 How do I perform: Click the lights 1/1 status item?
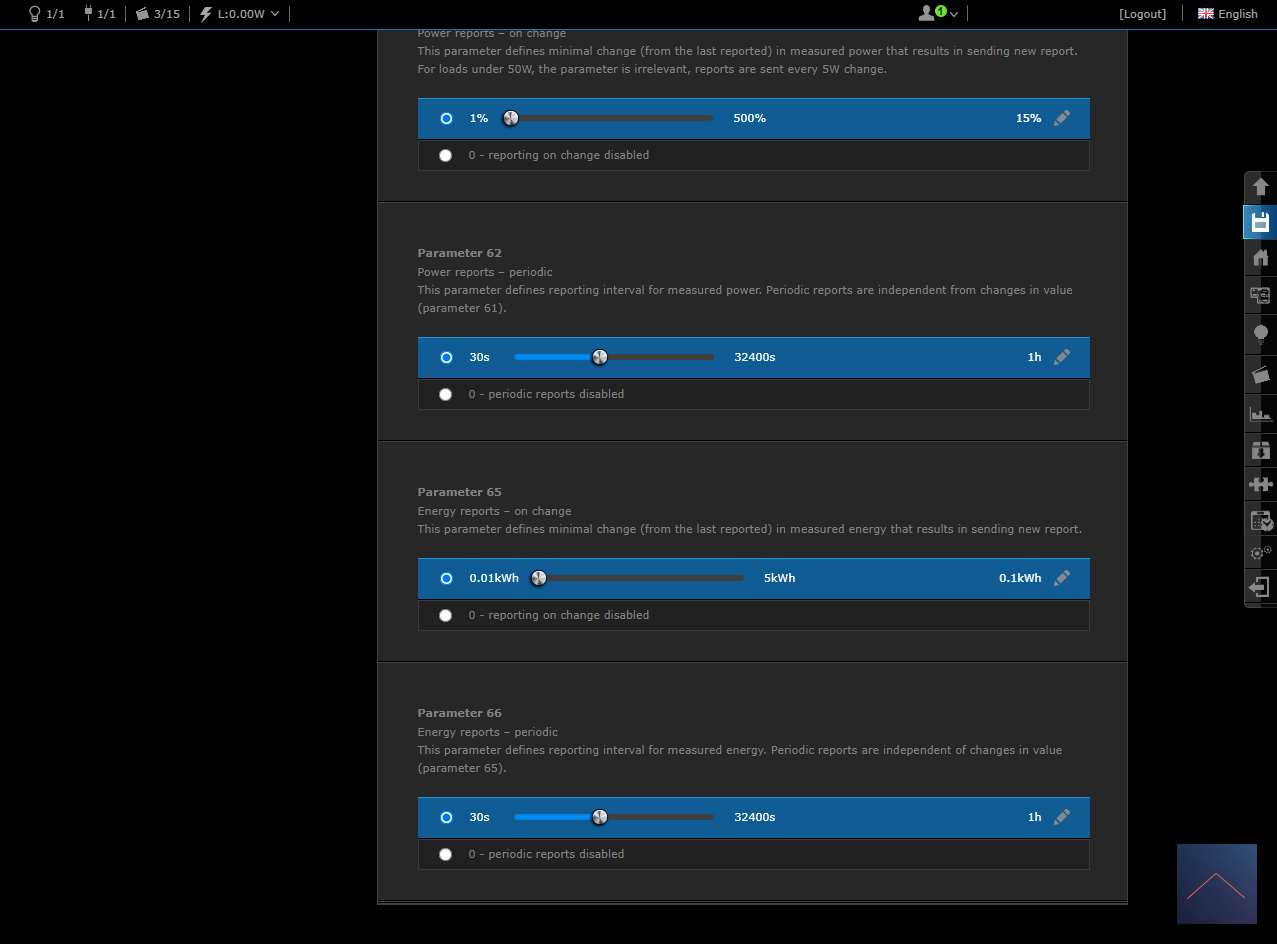46,14
